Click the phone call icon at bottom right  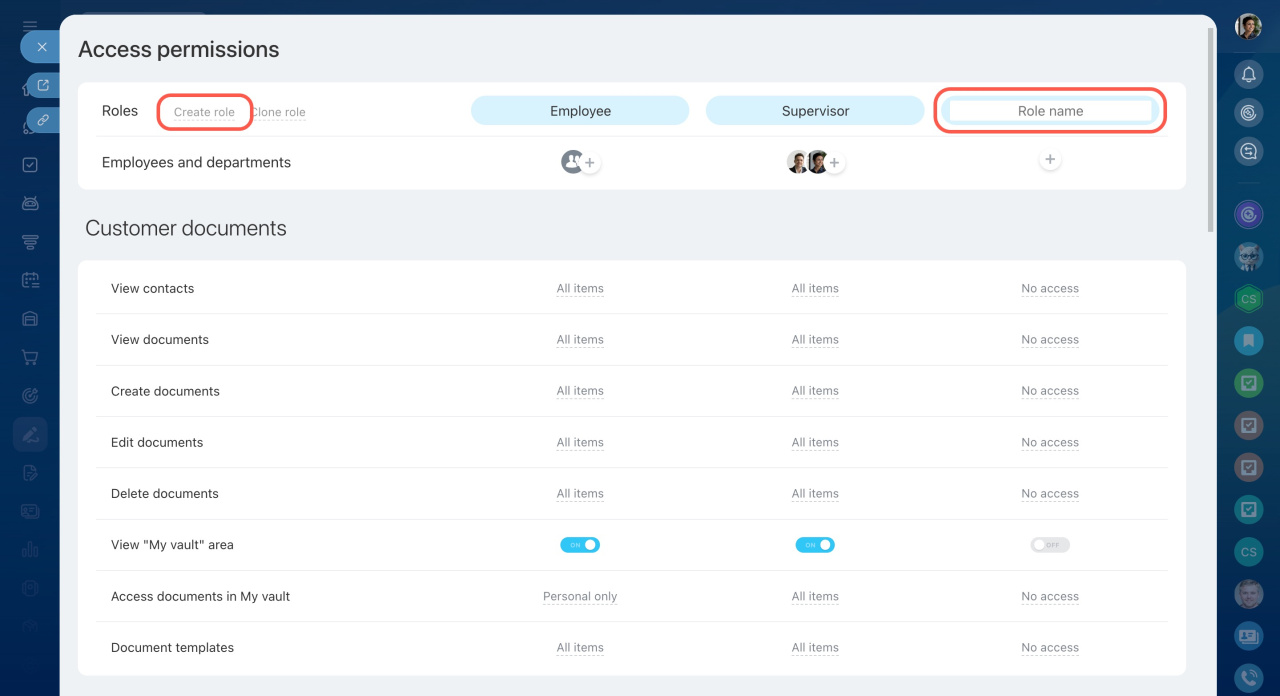[1248, 678]
